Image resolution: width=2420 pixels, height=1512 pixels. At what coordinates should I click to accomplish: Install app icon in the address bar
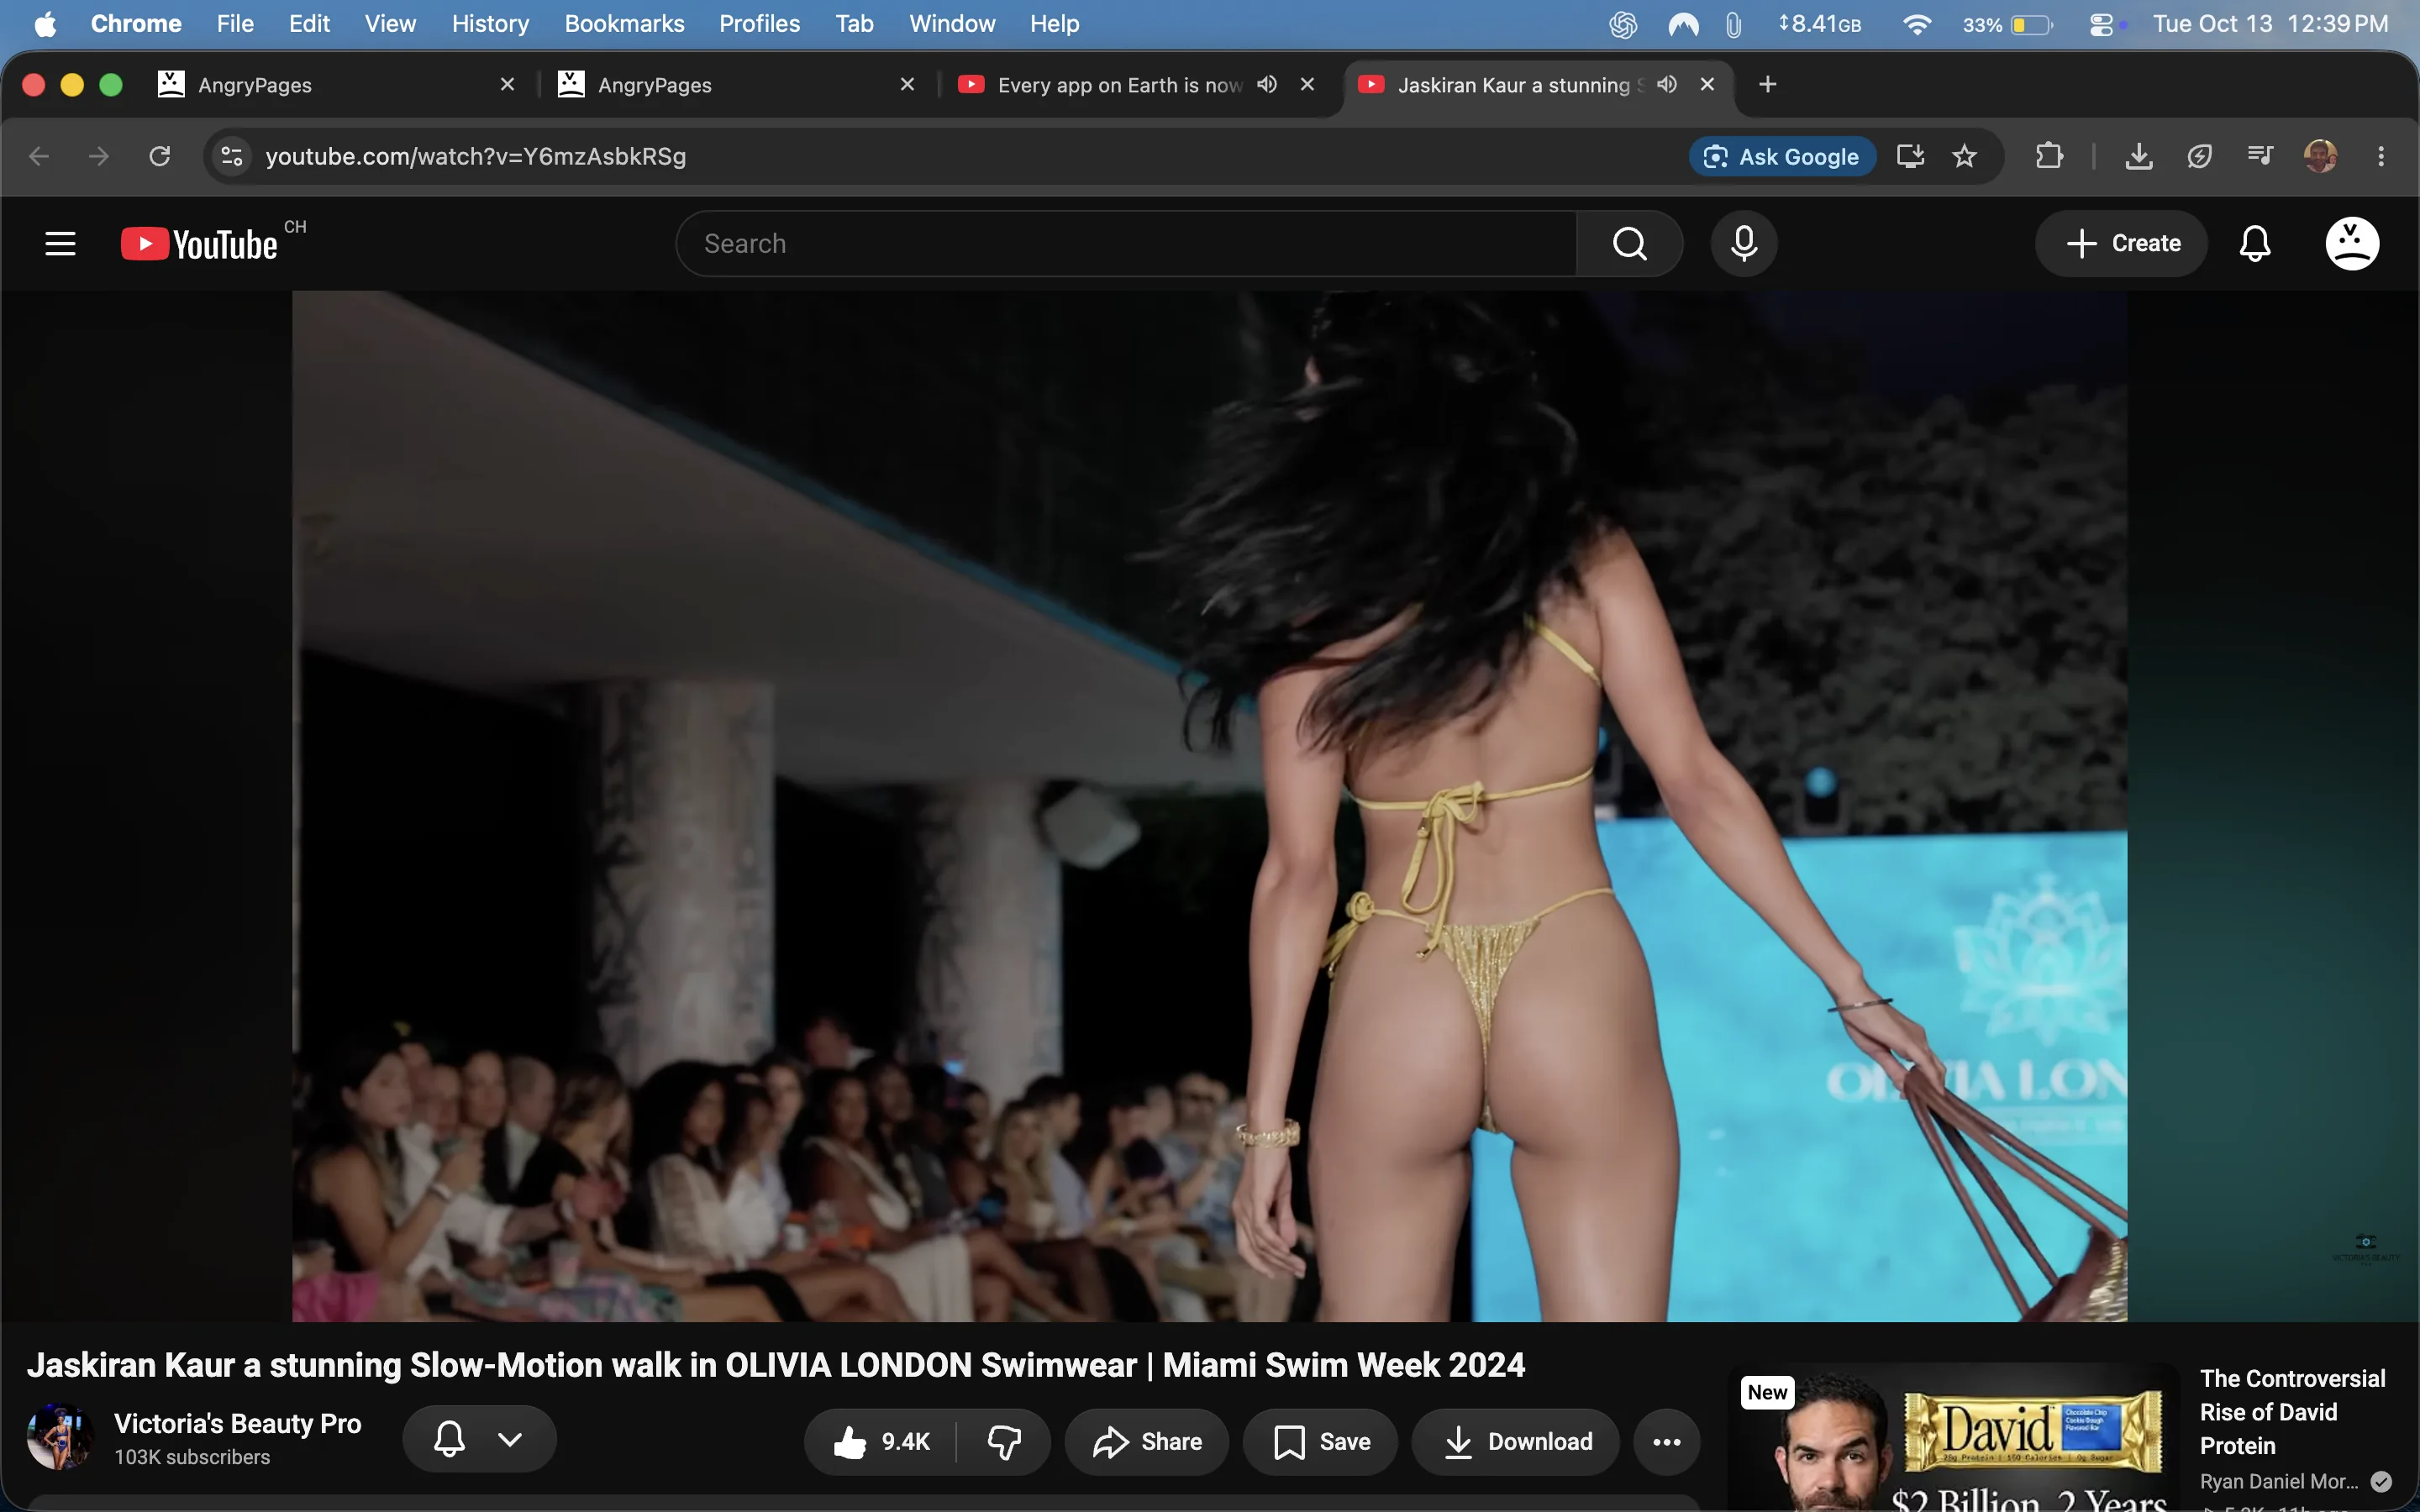tap(1910, 156)
